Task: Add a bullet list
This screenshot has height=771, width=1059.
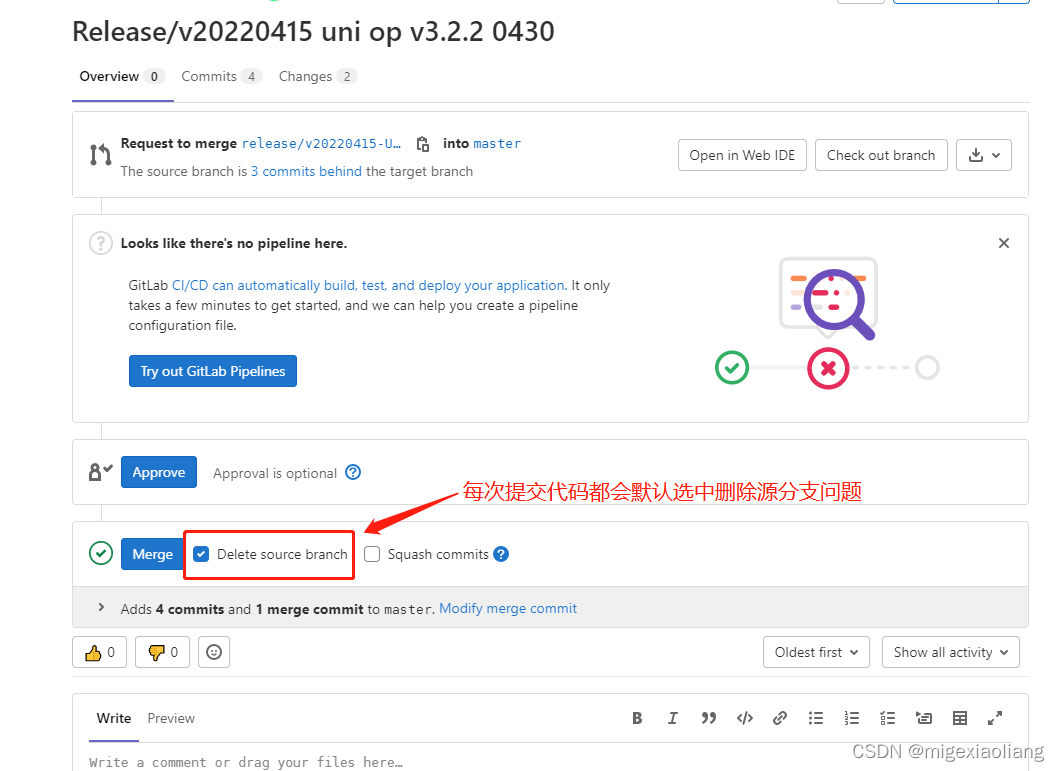Action: (816, 718)
